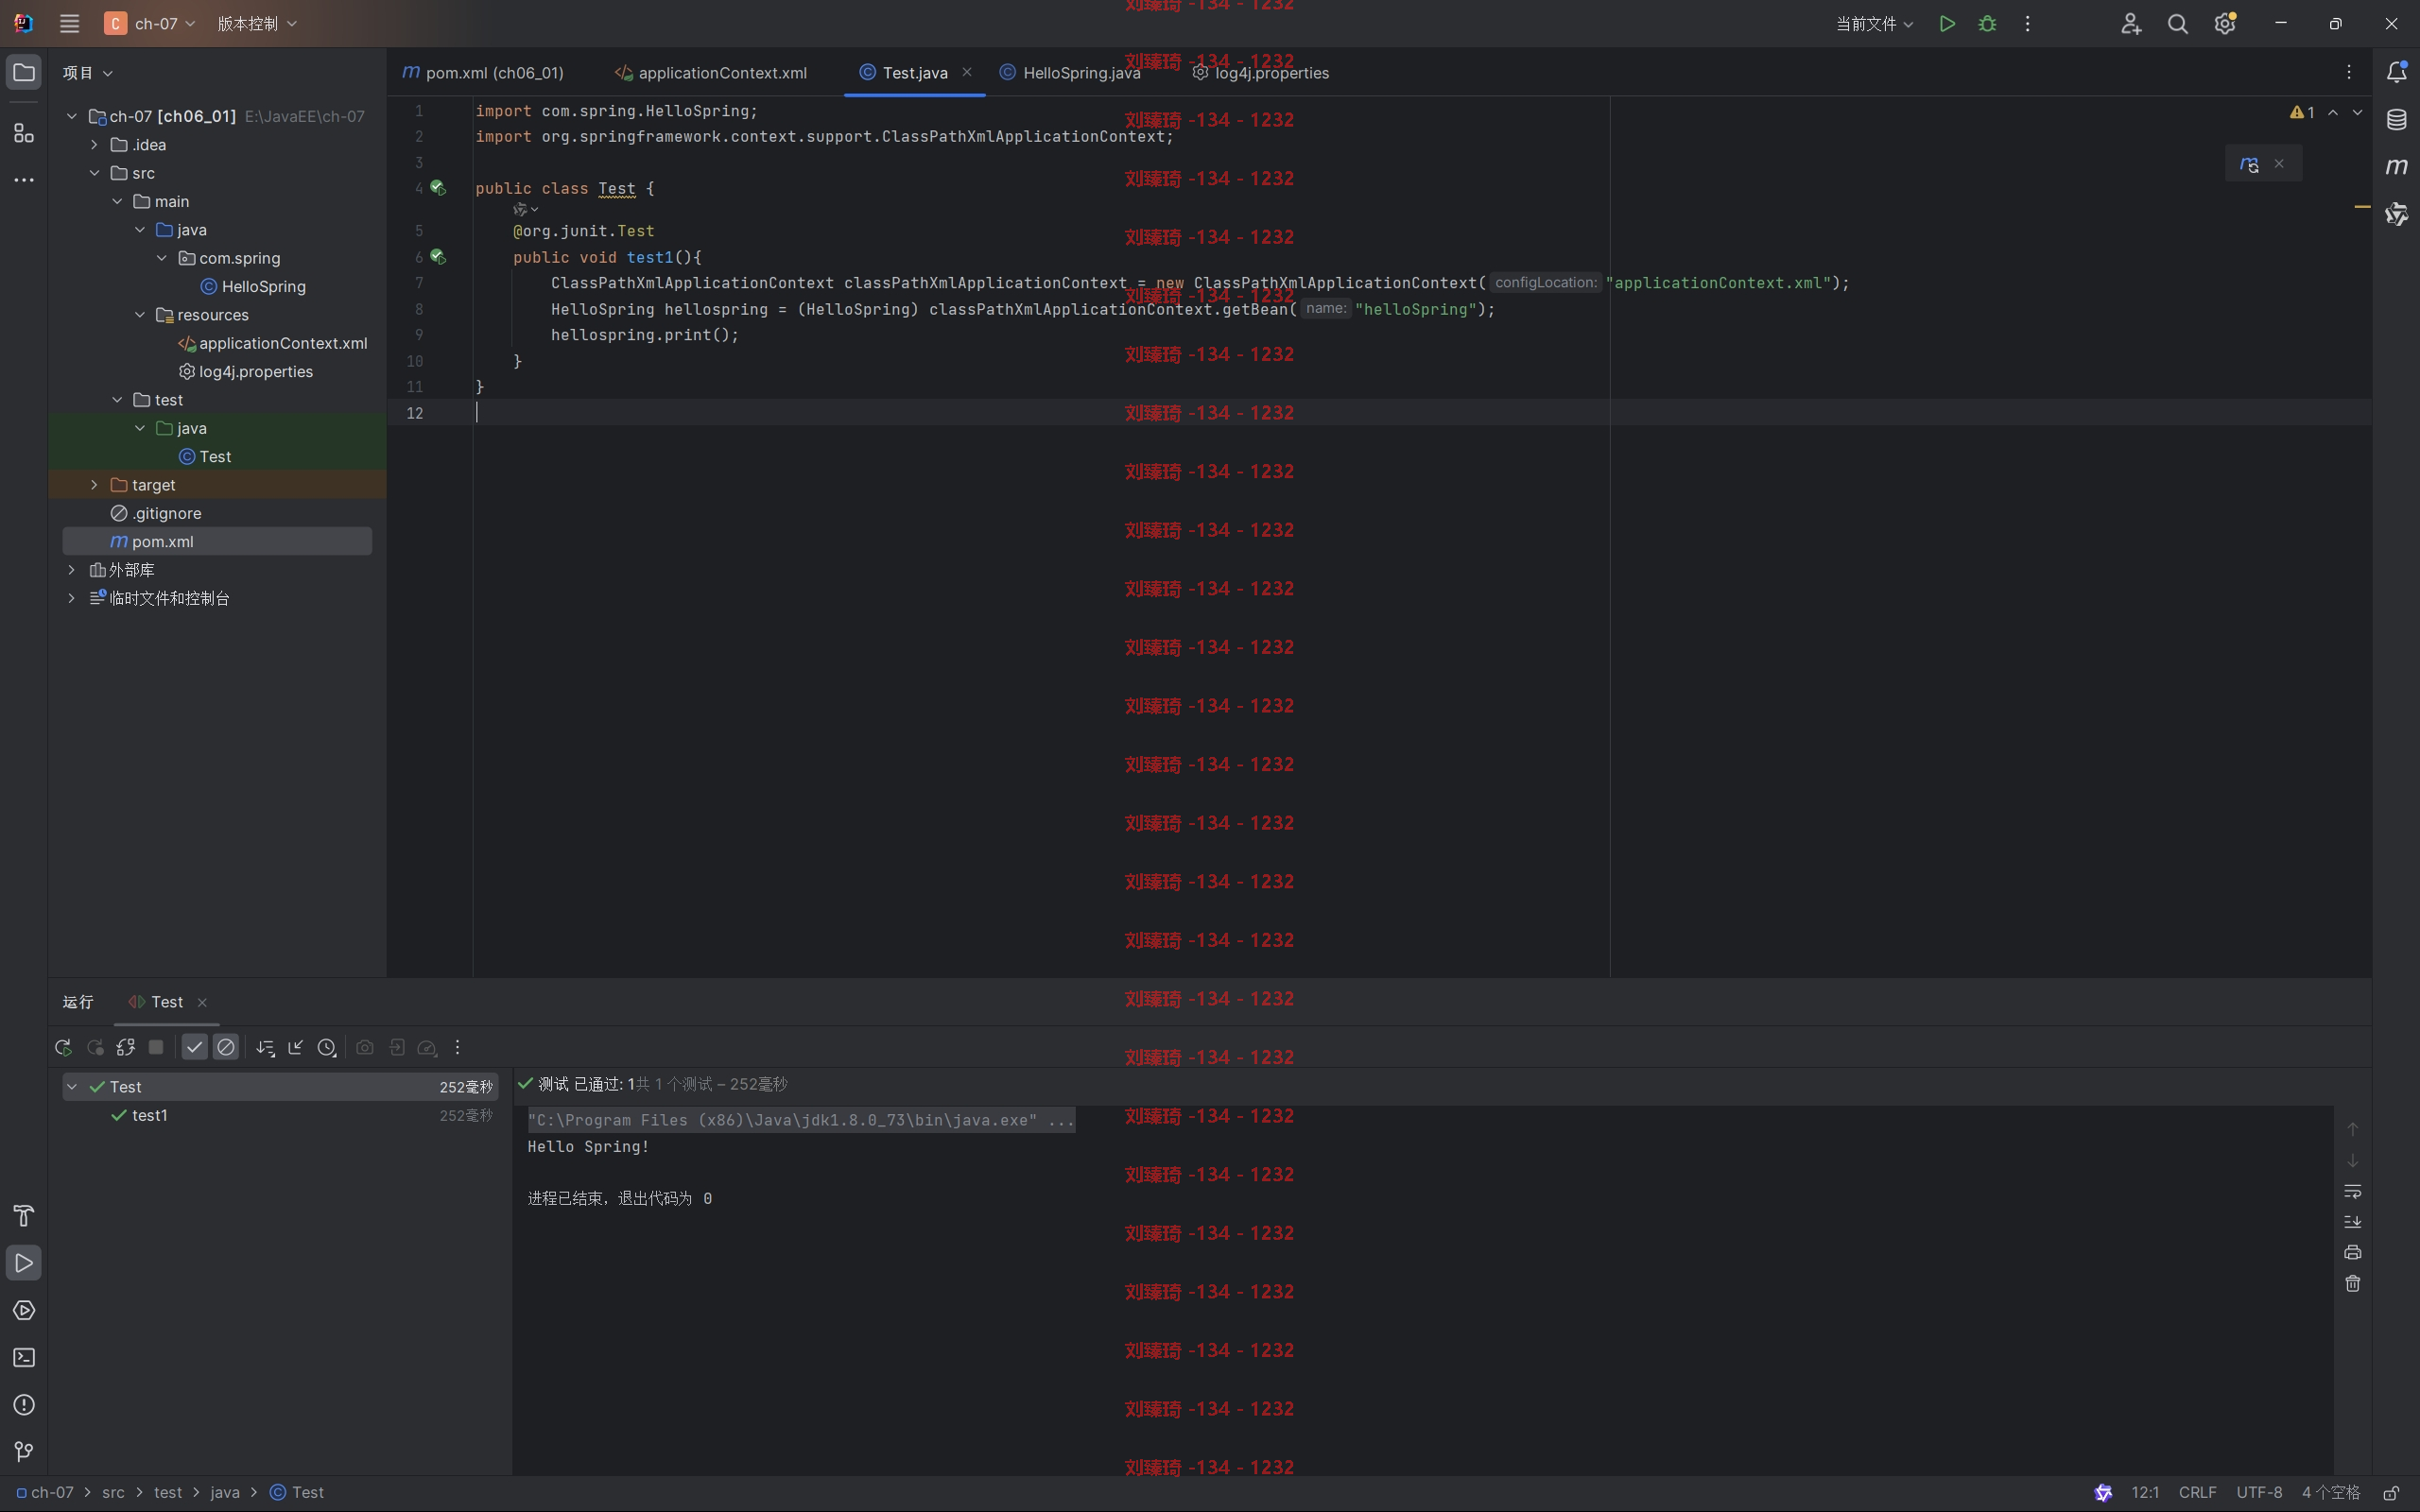The image size is (2420, 1512).
Task: Open the 项目 view dropdown
Action: [x=87, y=73]
